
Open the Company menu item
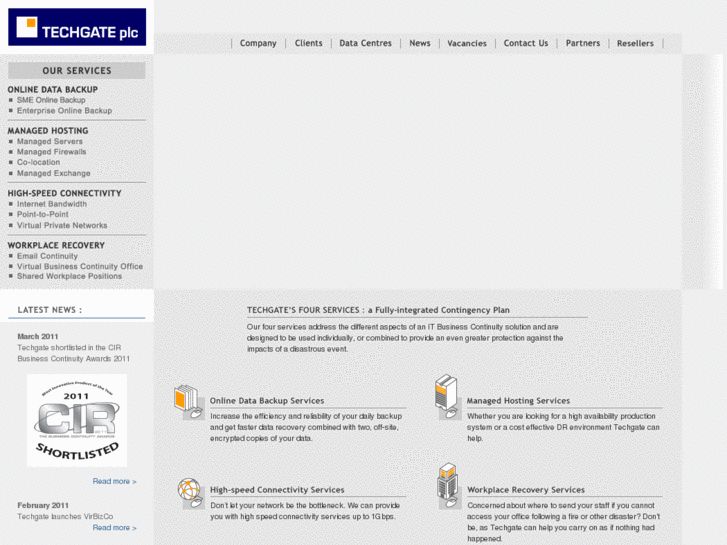[x=258, y=43]
